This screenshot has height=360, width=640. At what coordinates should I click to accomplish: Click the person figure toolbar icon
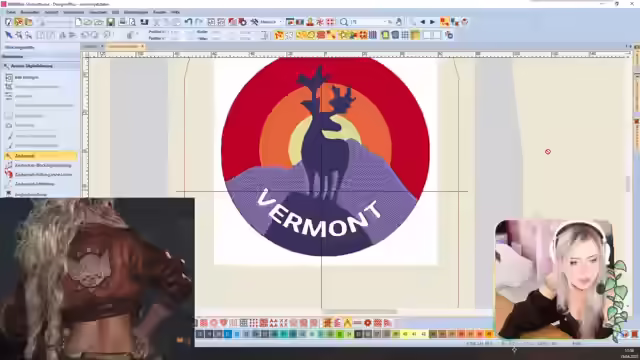point(310,22)
